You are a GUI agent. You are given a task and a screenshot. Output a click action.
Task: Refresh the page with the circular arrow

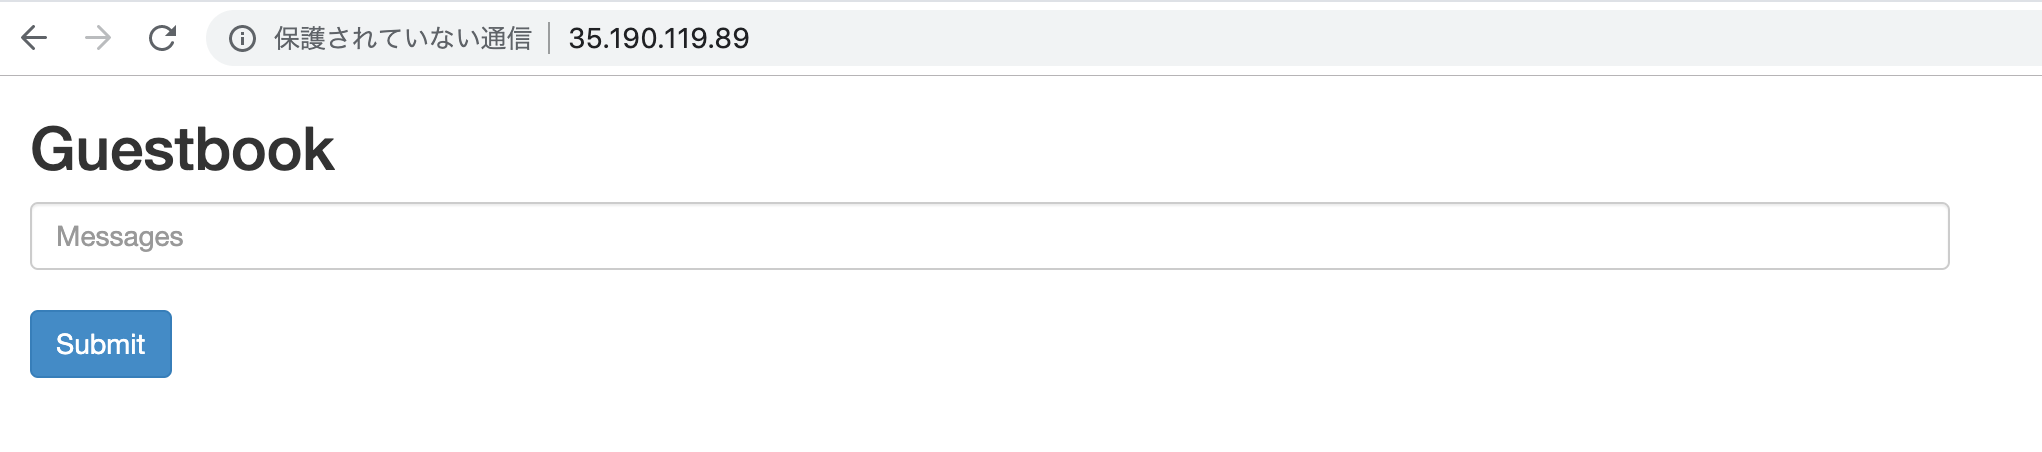tap(162, 38)
